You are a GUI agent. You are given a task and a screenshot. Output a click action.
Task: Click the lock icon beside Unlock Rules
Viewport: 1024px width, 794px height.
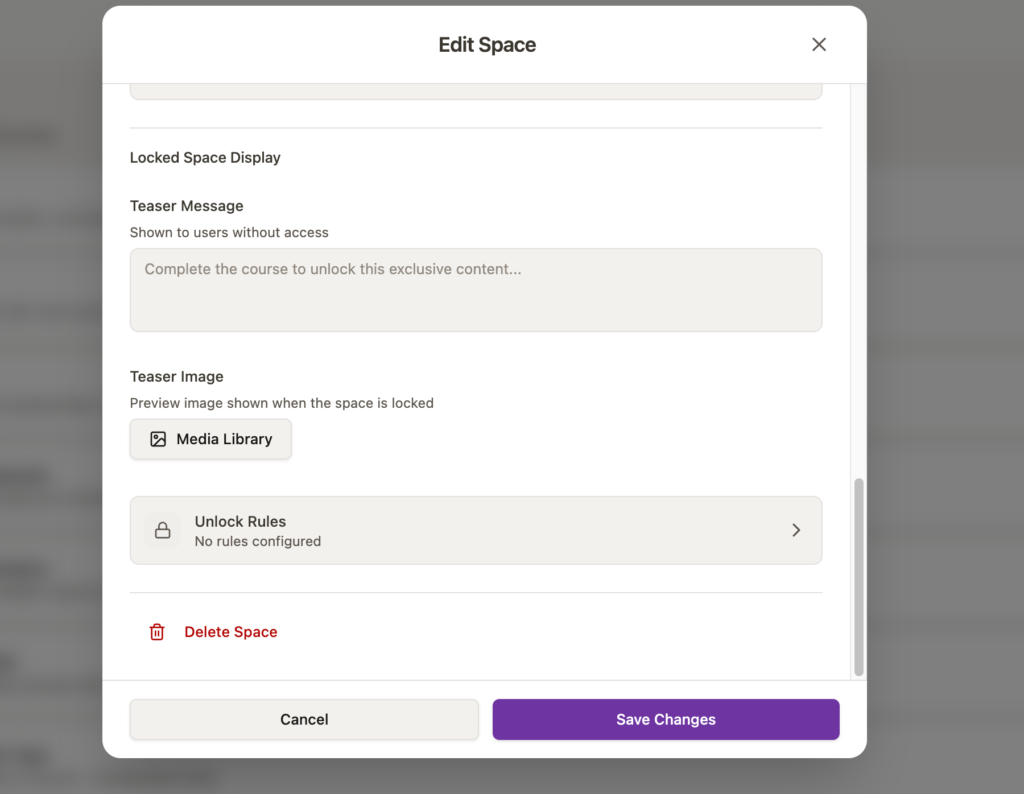point(162,531)
